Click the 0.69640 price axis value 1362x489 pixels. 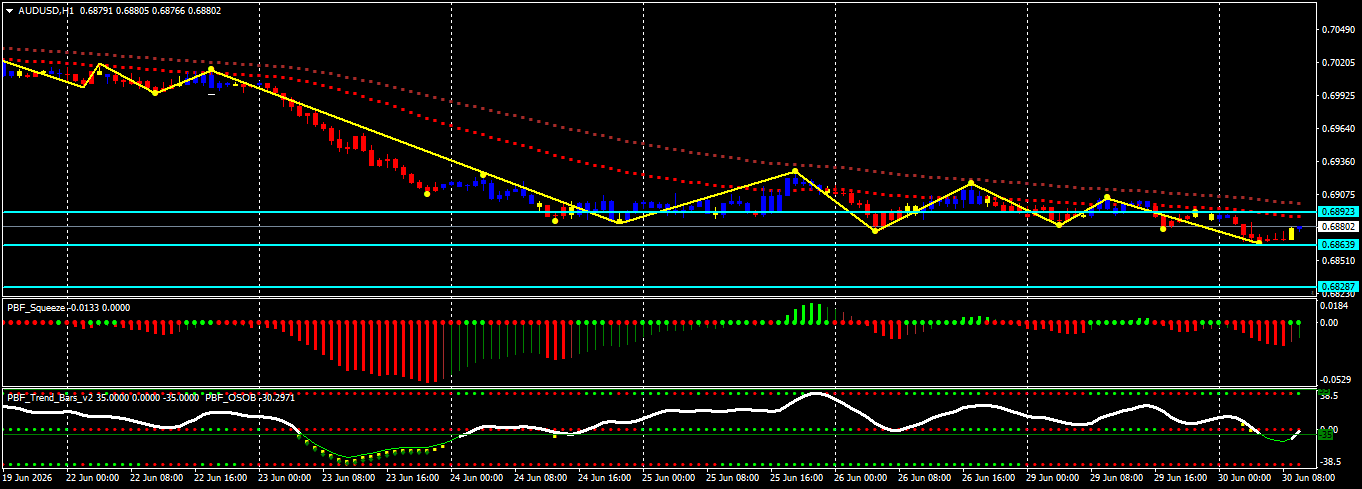(1338, 129)
